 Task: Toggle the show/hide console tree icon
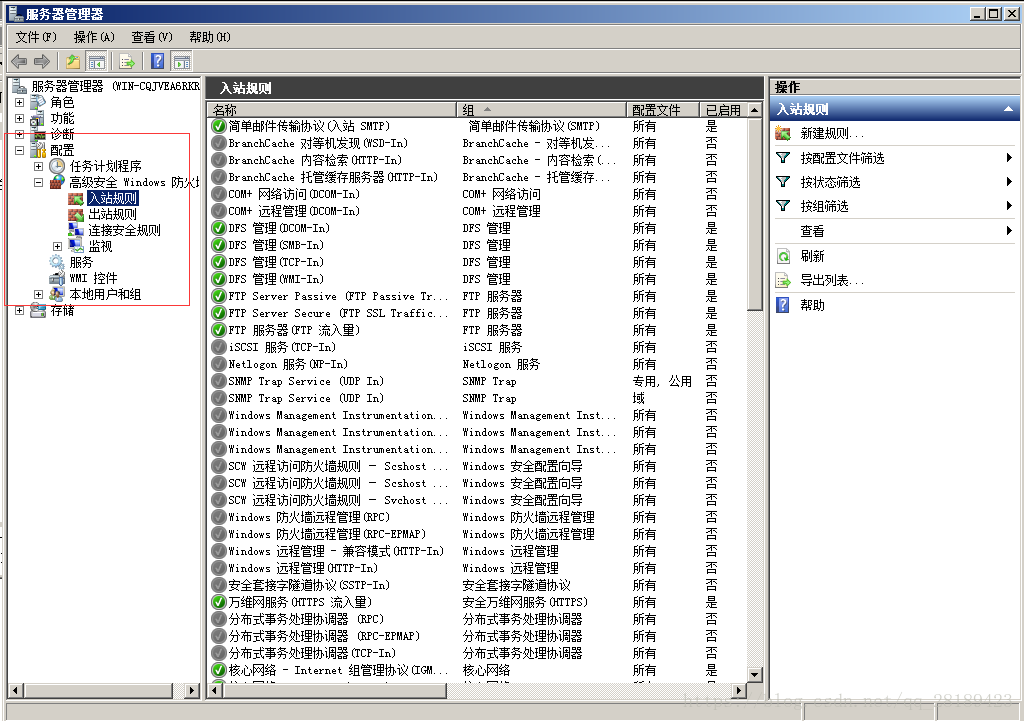[97, 61]
